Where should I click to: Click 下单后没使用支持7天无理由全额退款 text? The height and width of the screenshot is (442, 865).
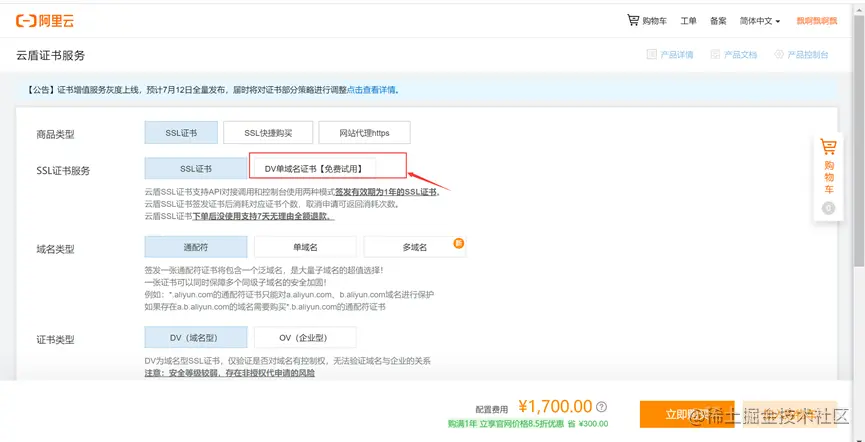(263, 216)
